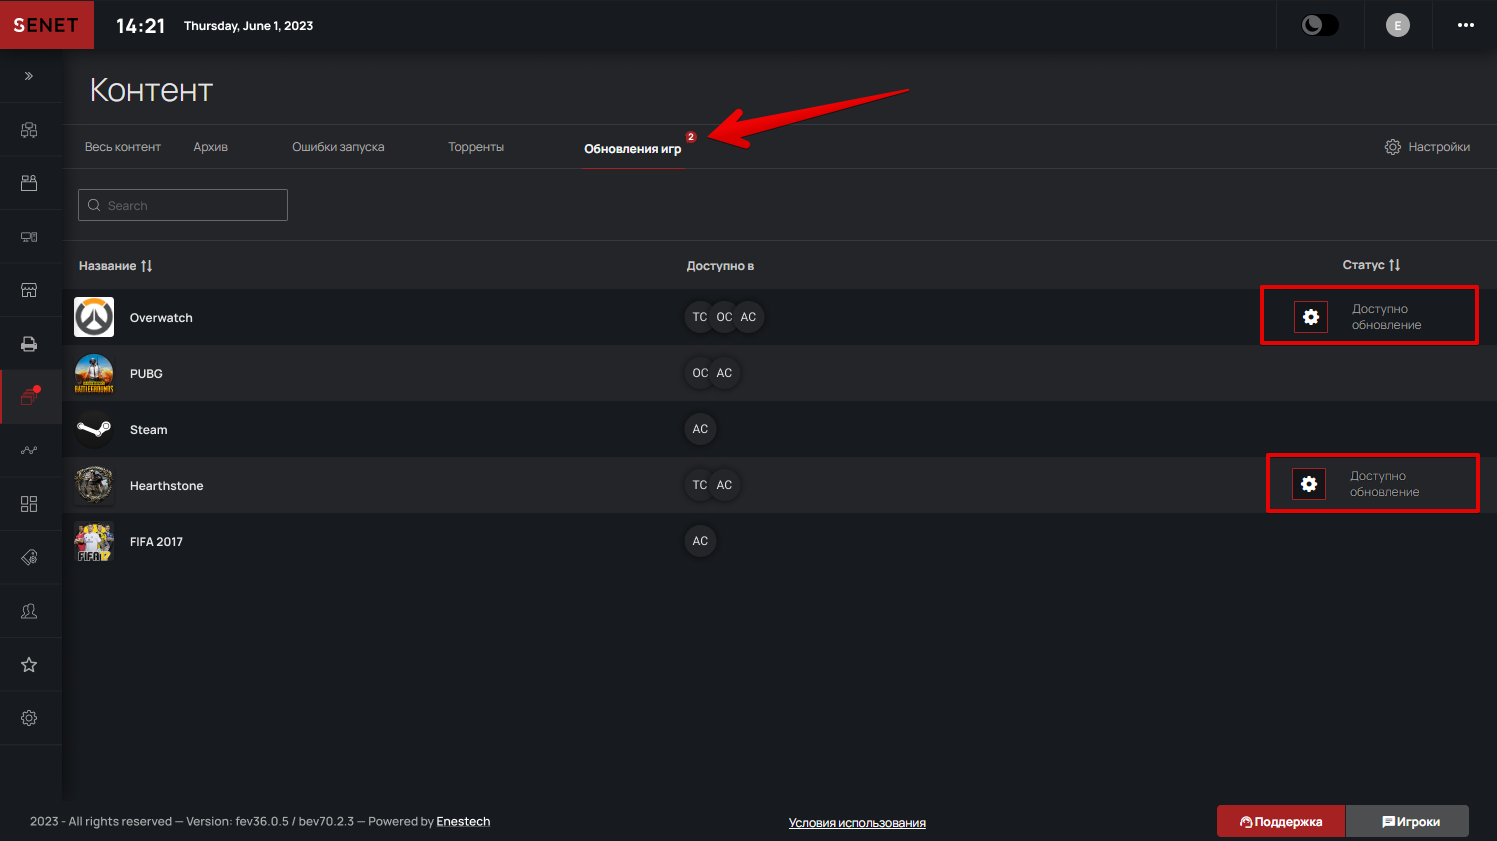Switch to the Ошибки запуска tab

coord(338,147)
